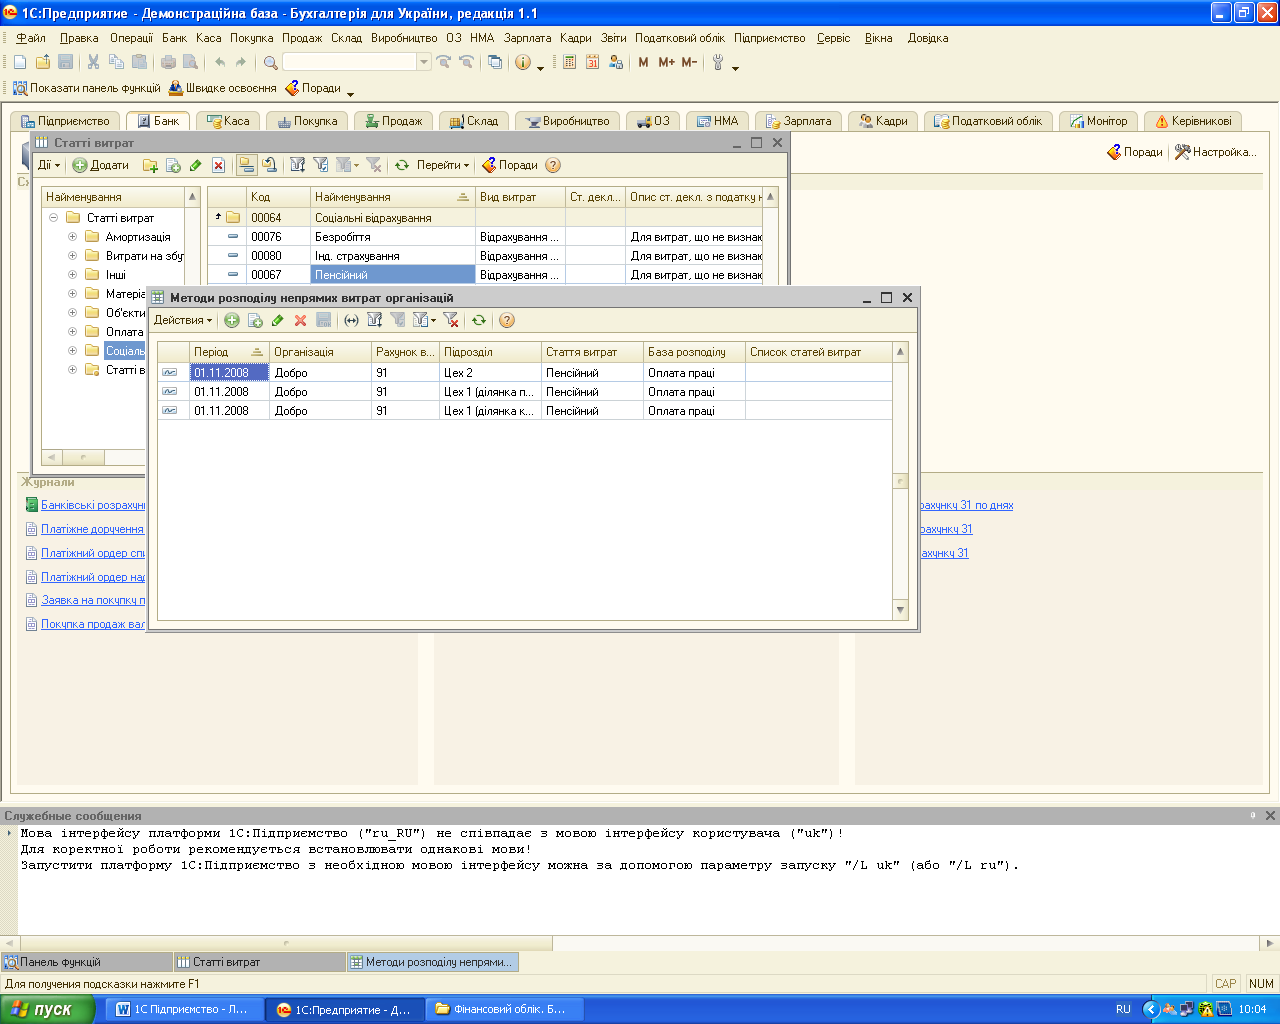Open the search field dropdown arrow
Image resolution: width=1280 pixels, height=1024 pixels.
[424, 62]
